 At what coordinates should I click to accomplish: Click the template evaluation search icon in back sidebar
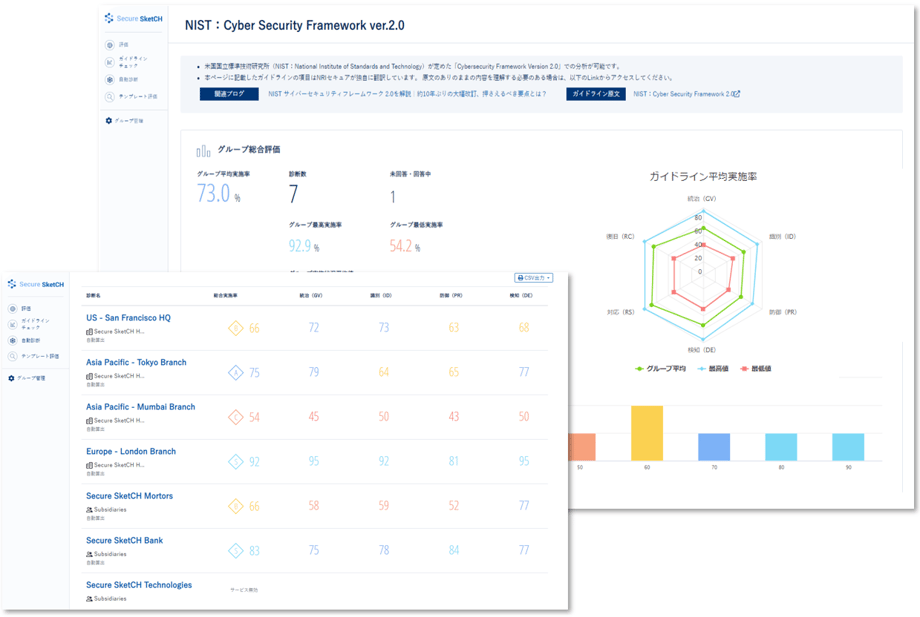click(110, 97)
